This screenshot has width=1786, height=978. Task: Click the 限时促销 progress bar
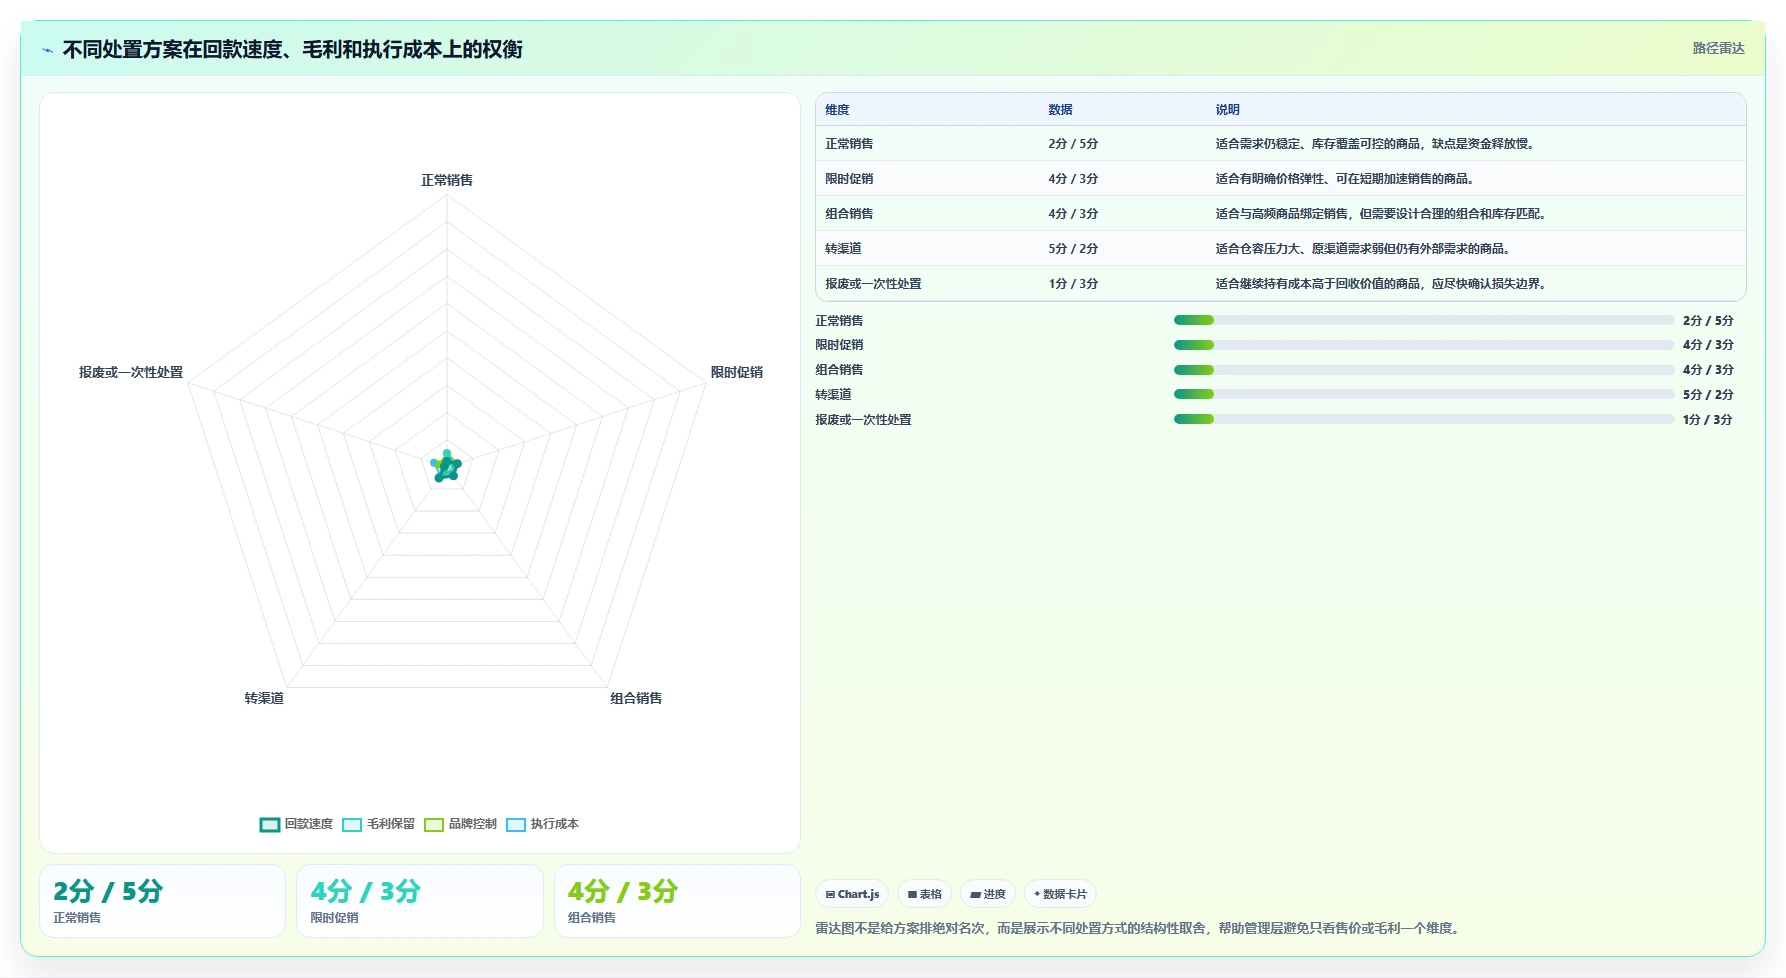click(x=1424, y=345)
